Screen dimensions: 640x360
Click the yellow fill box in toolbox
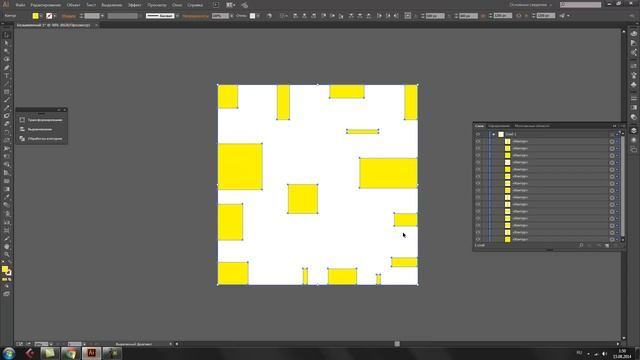point(5,269)
